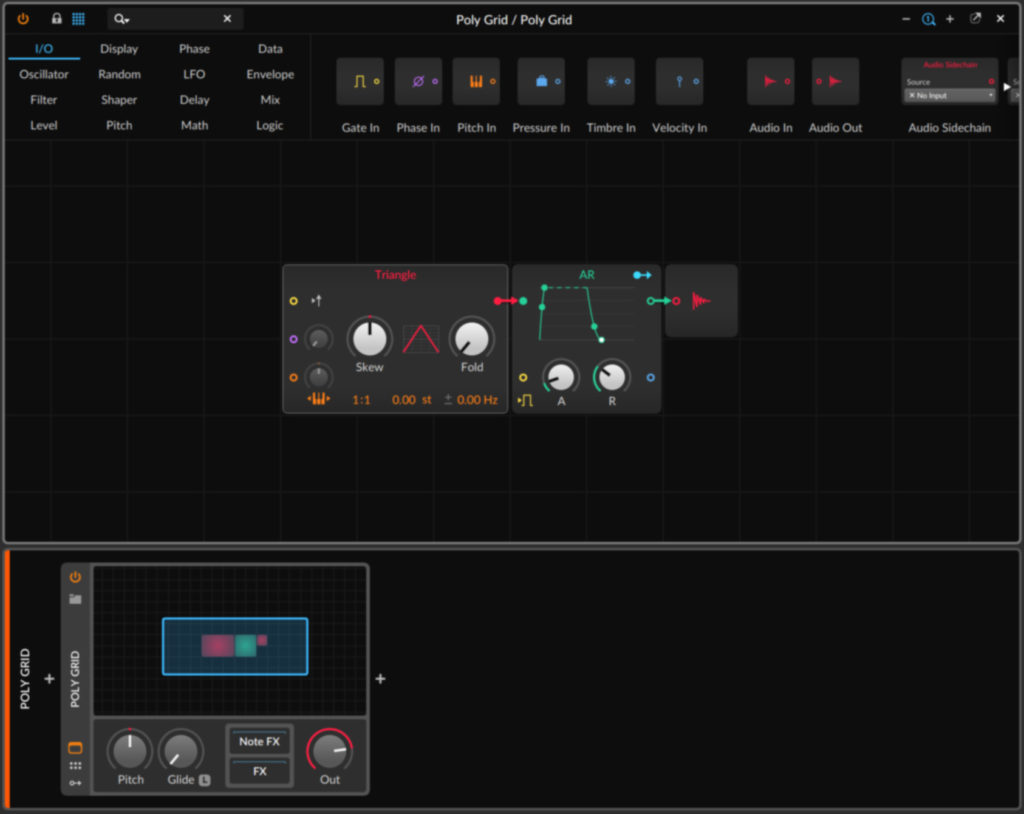
Task: Select the Audio Out module icon
Action: 834,81
